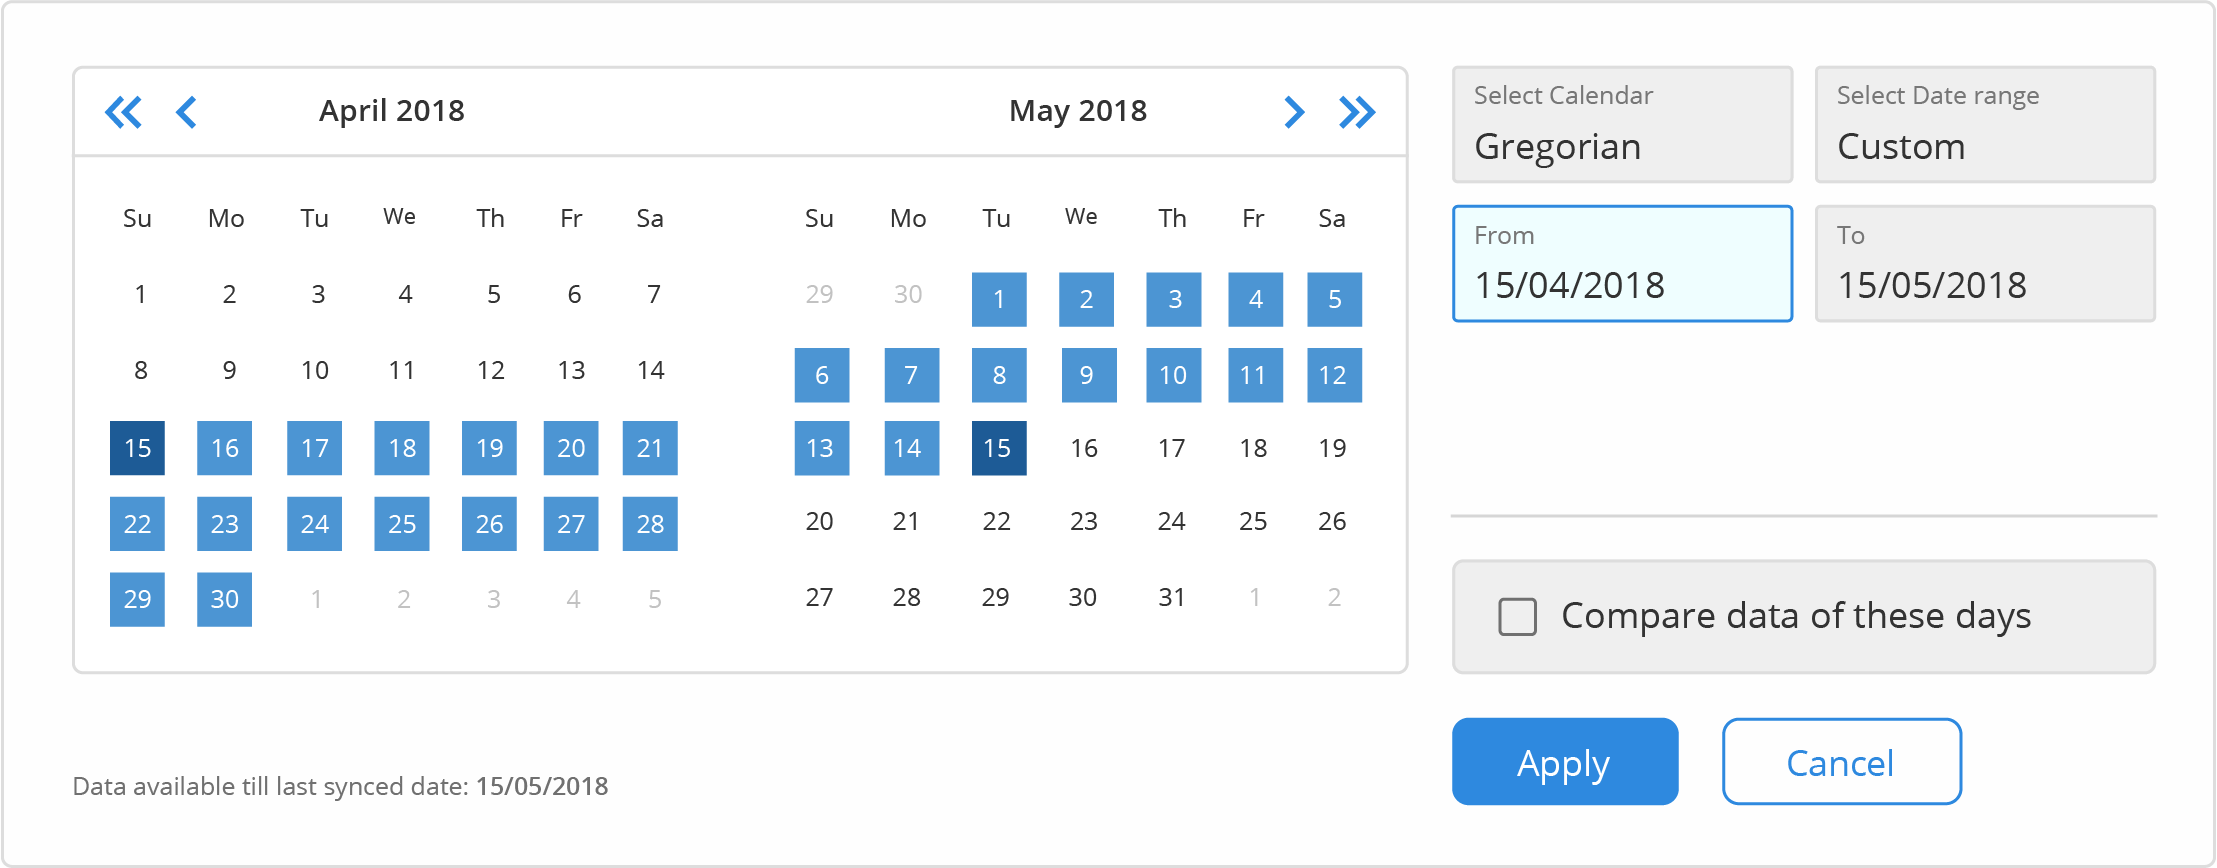This screenshot has width=2217, height=868.
Task: Click the previous month double-arrow icon
Action: 124,111
